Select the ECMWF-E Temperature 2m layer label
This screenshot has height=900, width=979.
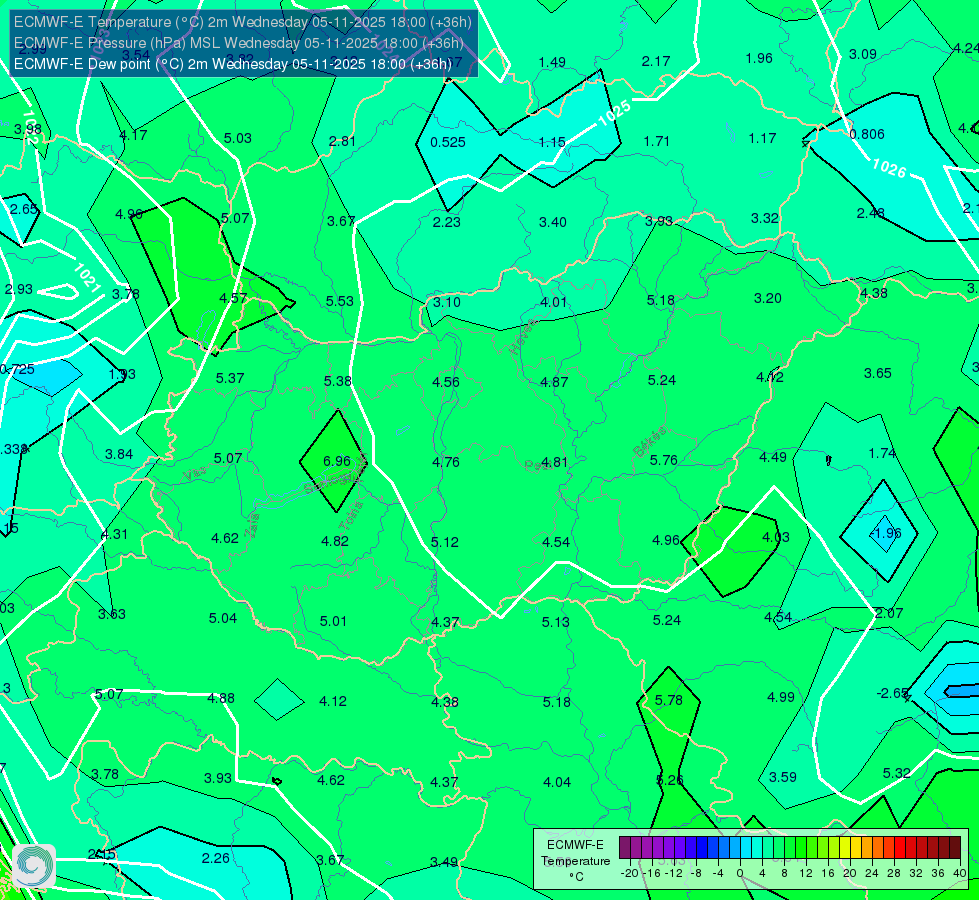pos(242,22)
